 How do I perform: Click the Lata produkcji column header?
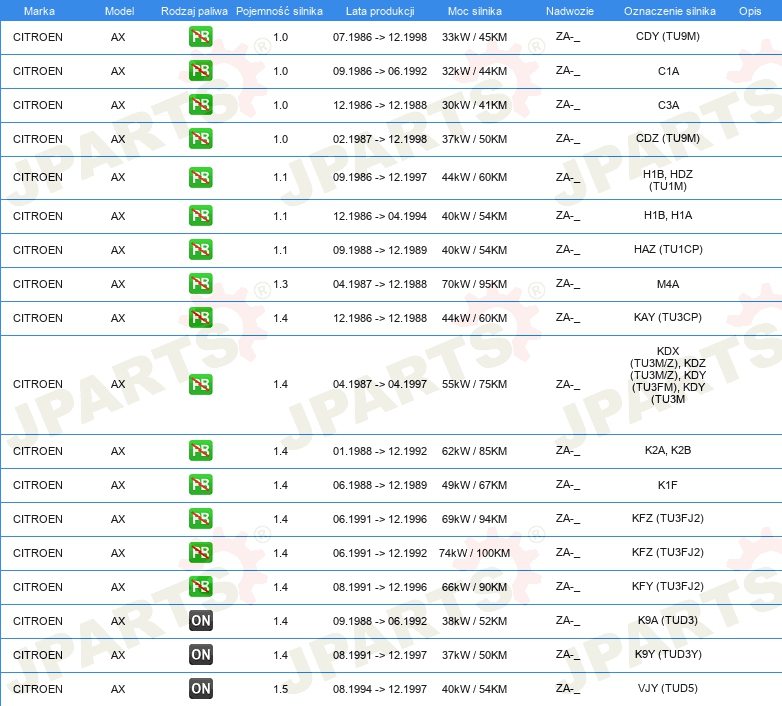pos(380,11)
